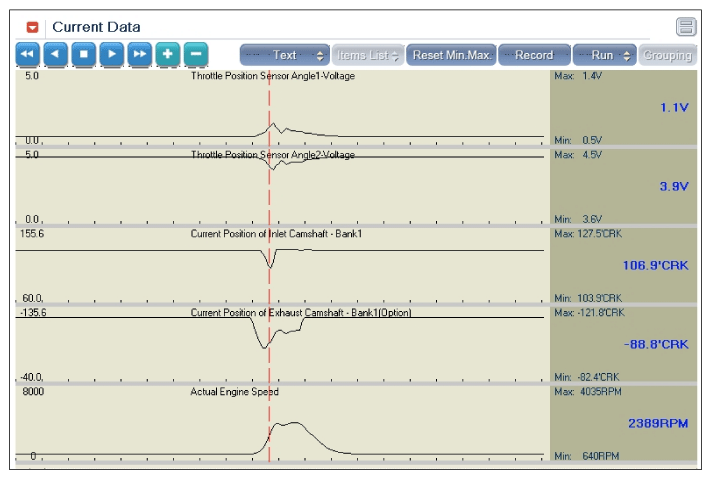The width and height of the screenshot is (711, 479).
Task: Click the Min -82.4'CRK reading
Action: coord(586,377)
